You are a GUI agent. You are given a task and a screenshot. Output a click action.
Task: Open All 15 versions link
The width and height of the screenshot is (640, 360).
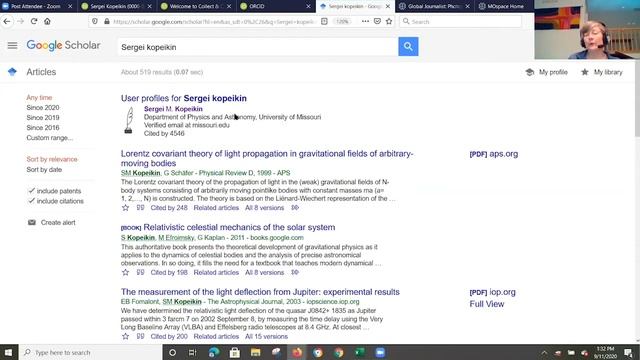[x=266, y=336]
